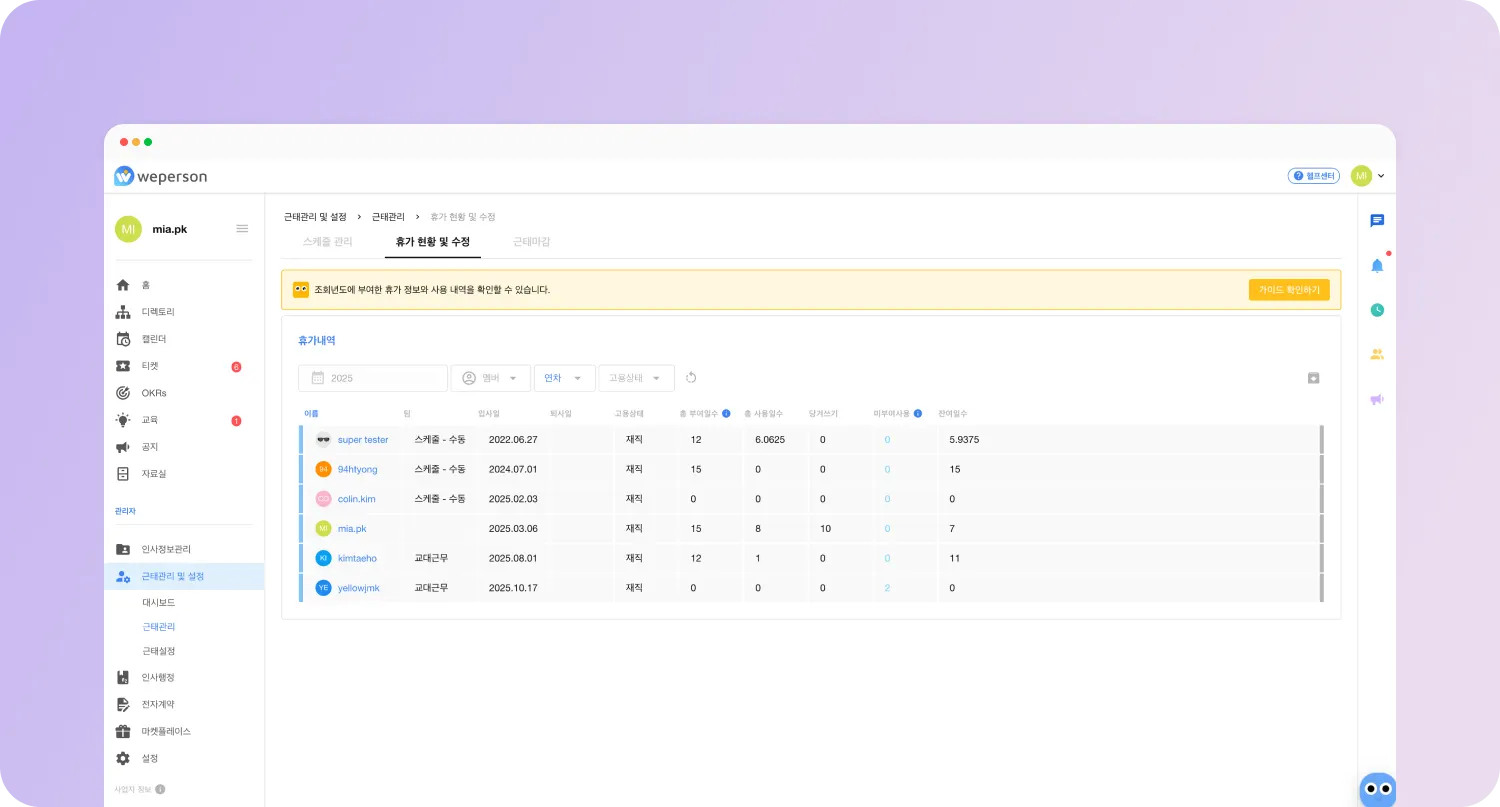Viewport: 1500px width, 807px height.
Task: Click info icon next to 사업자 정보
Action: coord(160,789)
